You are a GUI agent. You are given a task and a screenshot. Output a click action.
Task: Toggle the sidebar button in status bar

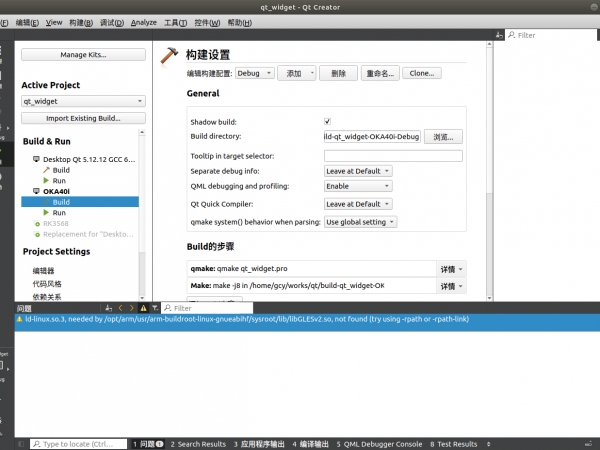[21, 443]
